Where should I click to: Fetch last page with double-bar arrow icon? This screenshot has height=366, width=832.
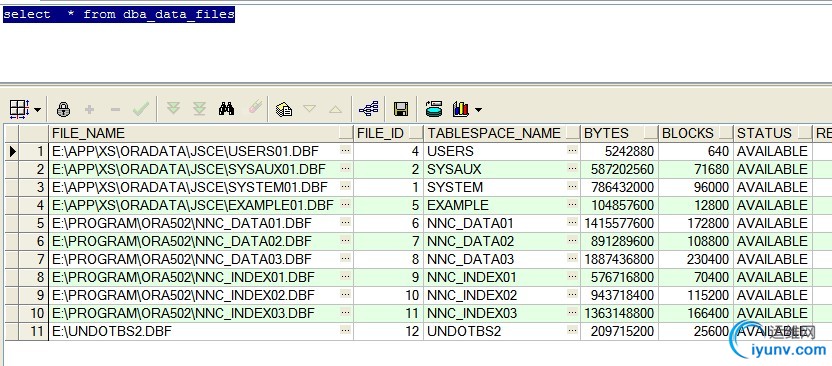199,109
